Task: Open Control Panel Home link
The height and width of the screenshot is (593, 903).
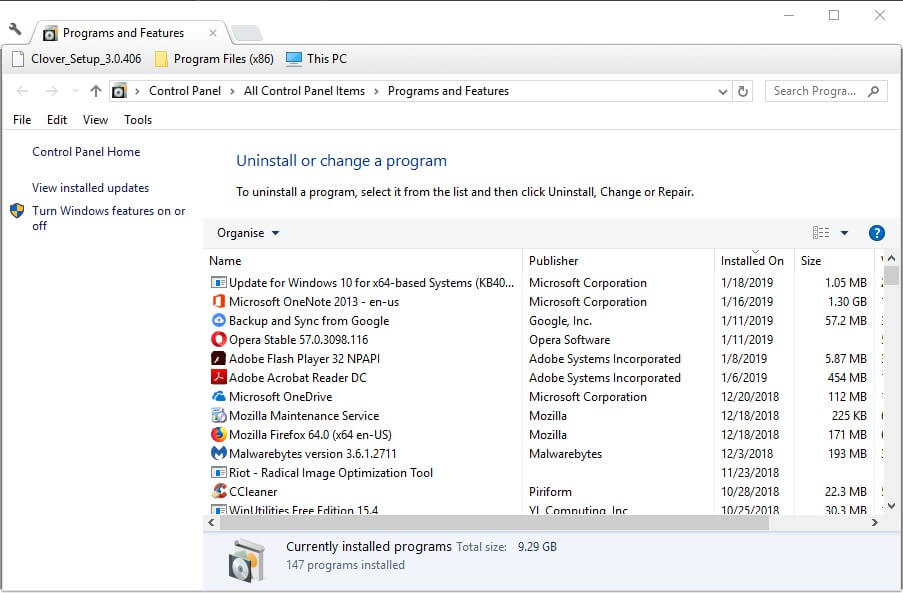Action: click(x=86, y=152)
